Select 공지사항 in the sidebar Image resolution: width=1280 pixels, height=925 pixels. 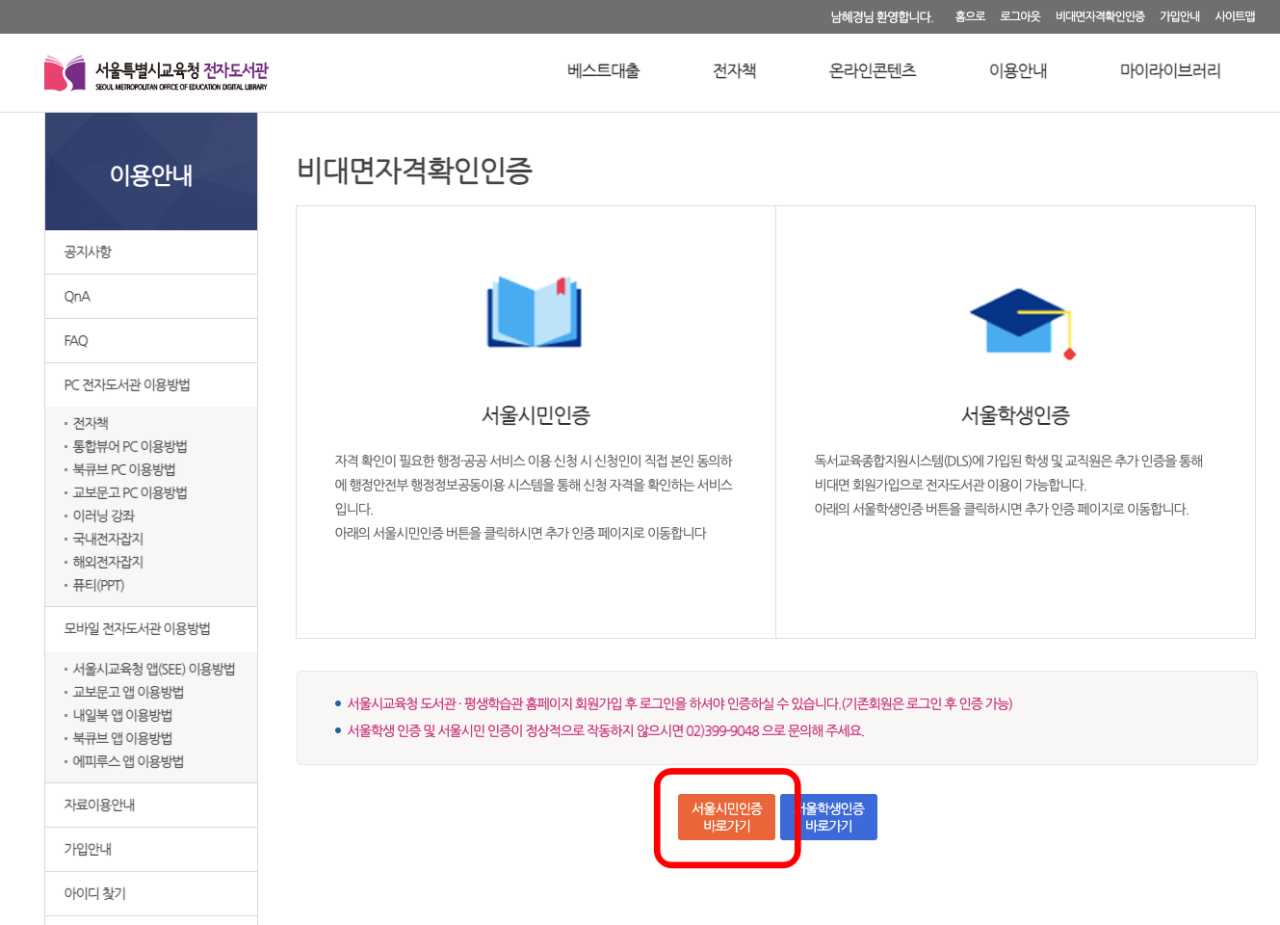coord(151,252)
